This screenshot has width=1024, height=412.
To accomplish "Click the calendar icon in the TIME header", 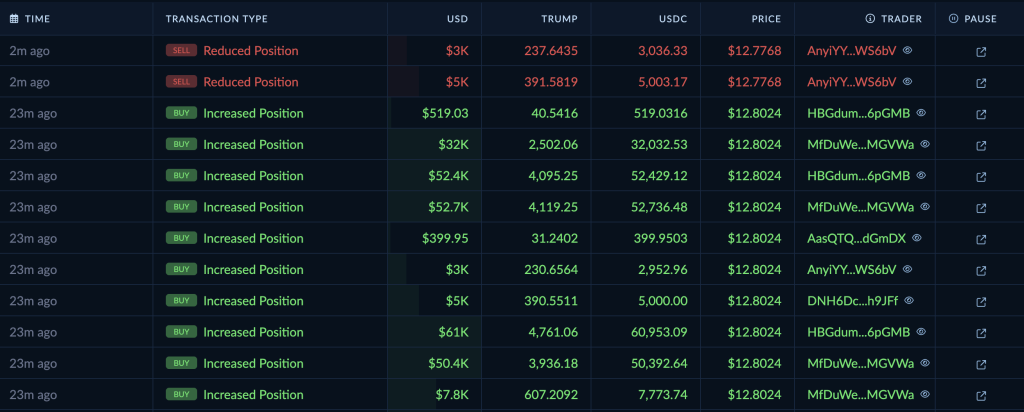I will point(14,19).
